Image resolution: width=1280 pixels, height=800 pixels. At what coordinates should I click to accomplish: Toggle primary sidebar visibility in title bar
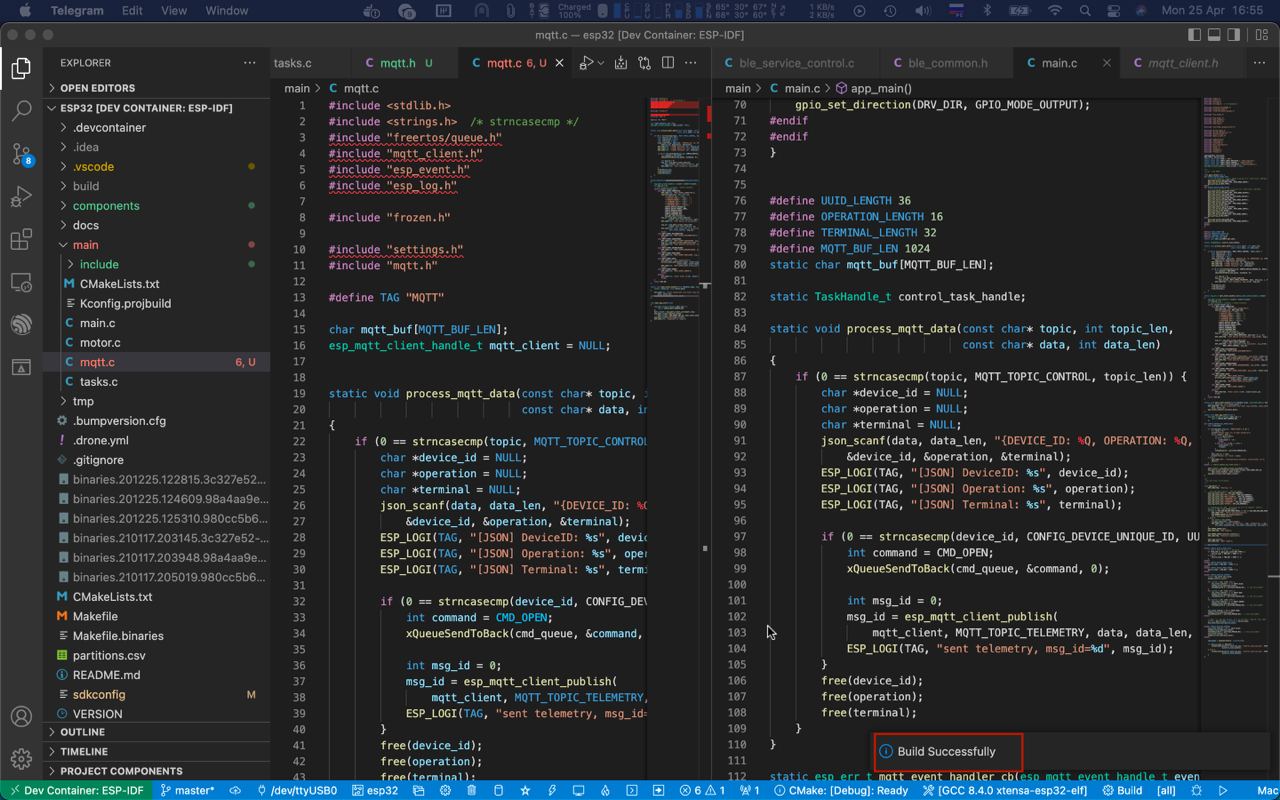(x=1194, y=34)
